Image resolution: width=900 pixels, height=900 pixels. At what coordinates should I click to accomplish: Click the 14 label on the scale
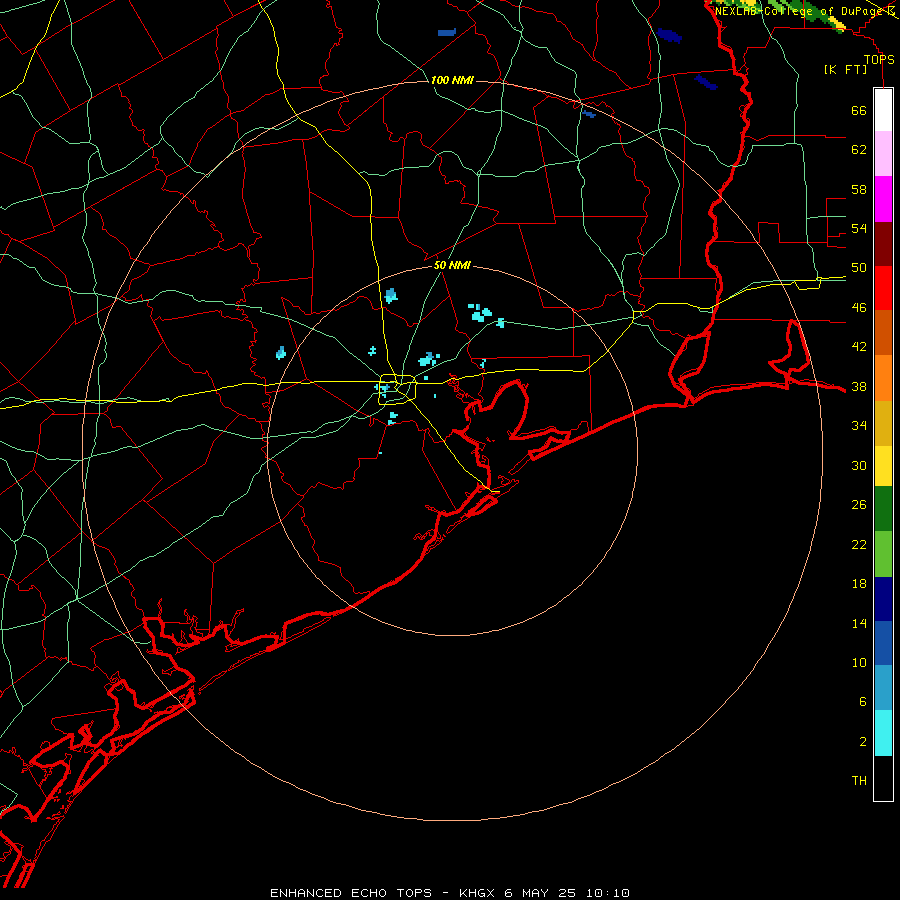pyautogui.click(x=859, y=623)
